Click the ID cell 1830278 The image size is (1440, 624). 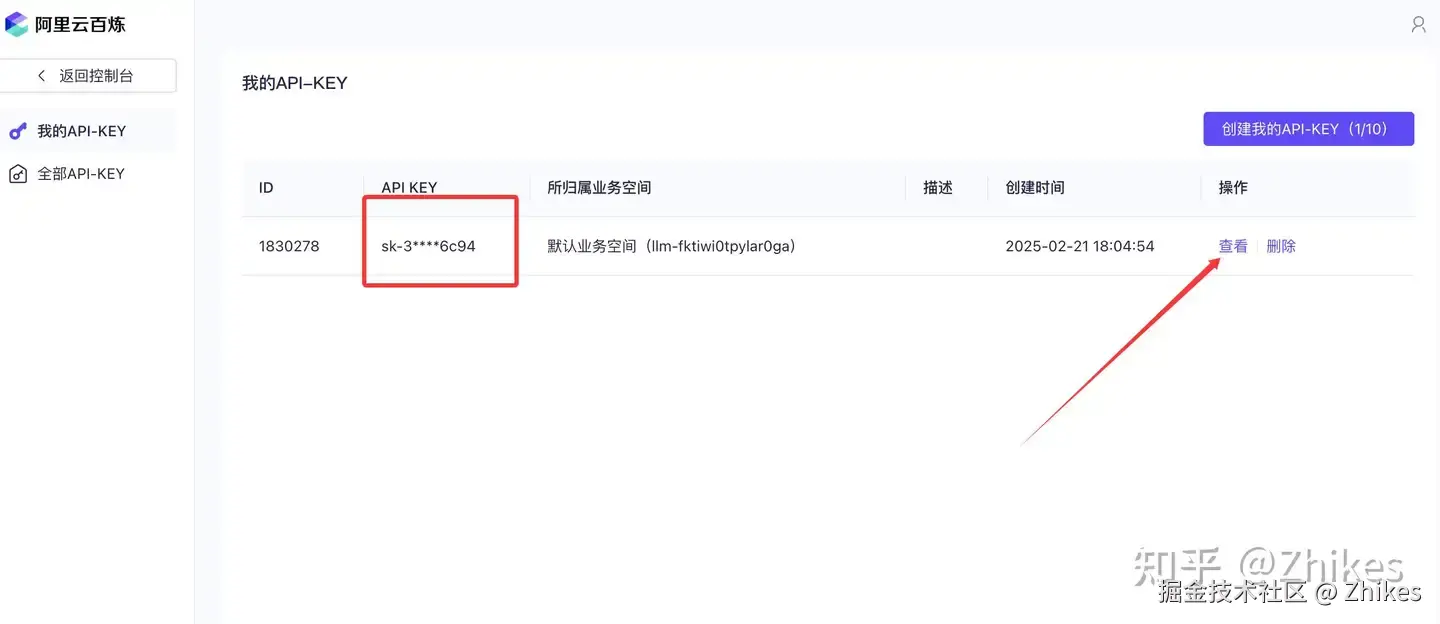(x=289, y=246)
